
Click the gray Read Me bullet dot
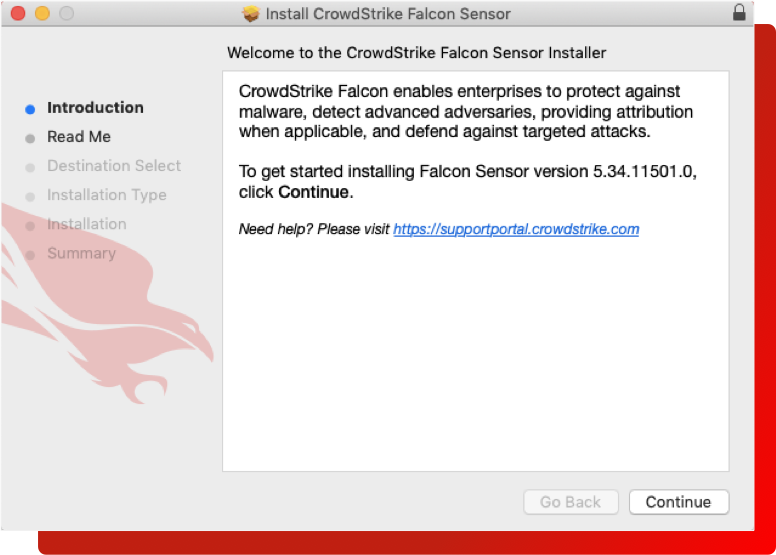click(30, 138)
